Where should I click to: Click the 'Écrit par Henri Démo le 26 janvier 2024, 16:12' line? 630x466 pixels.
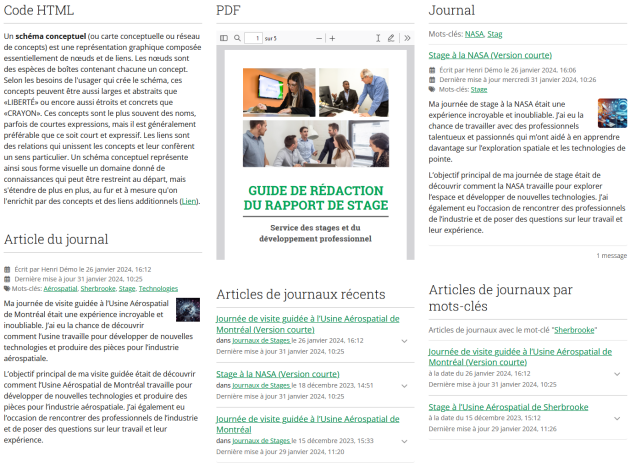[x=83, y=269]
